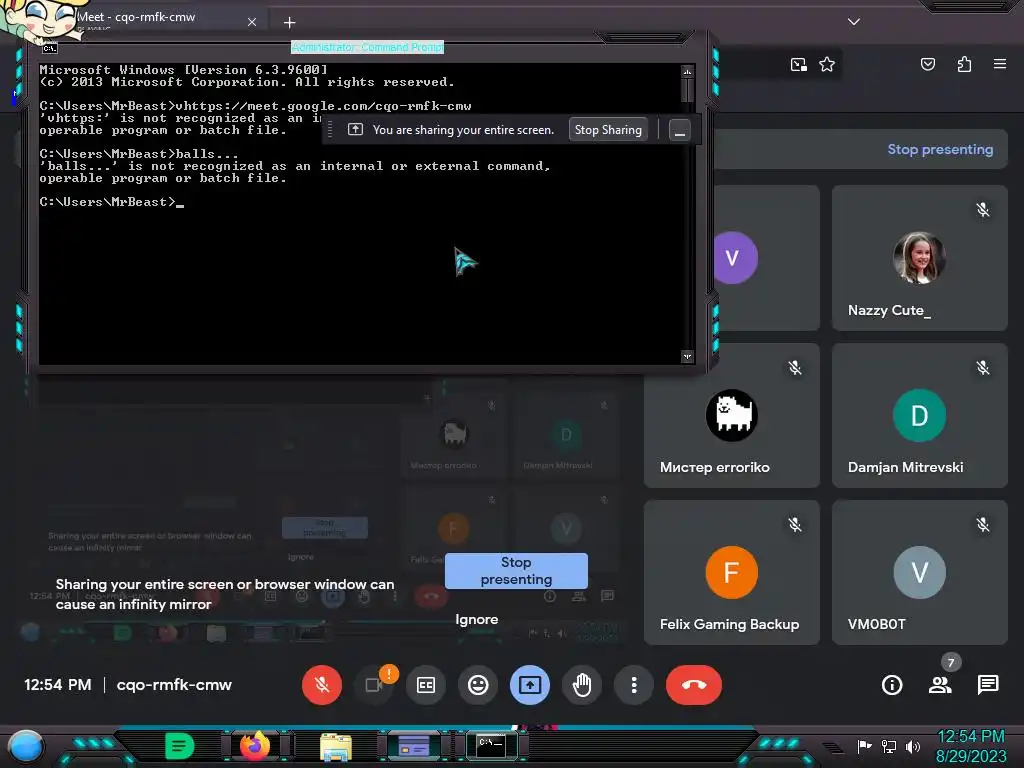Click muted mic icon on VMOBOT tile
Viewport: 1024px width, 768px height.
[983, 524]
